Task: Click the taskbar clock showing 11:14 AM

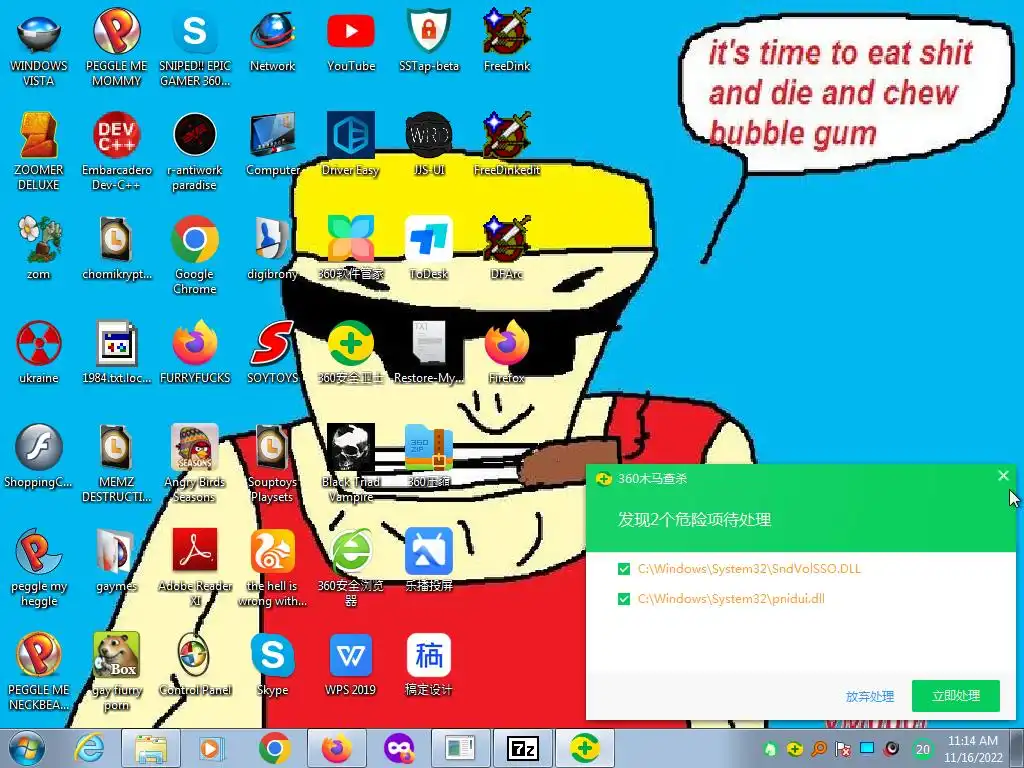Action: 972,748
